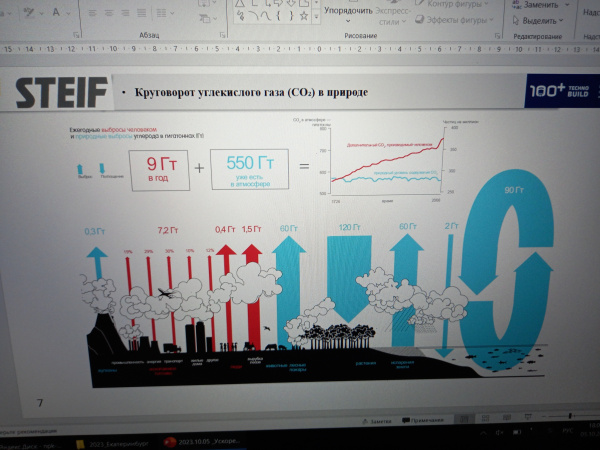600x450 pixels.
Task: Click the Convert to SmartArt icon
Action: (205, 18)
